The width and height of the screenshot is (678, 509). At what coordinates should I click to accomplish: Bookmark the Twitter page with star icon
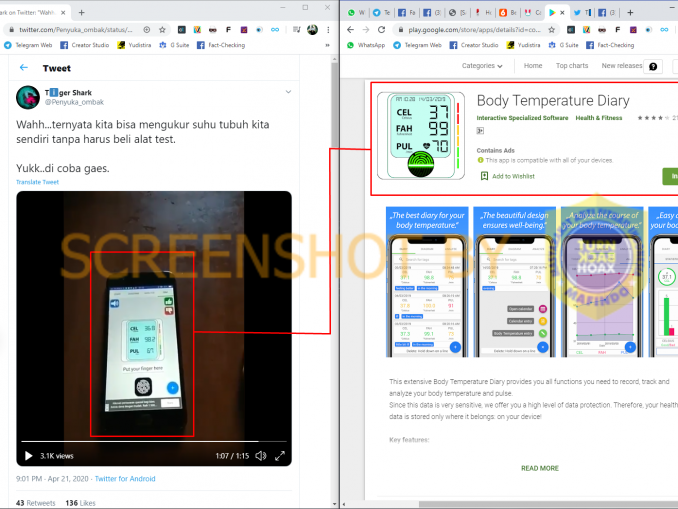point(162,30)
